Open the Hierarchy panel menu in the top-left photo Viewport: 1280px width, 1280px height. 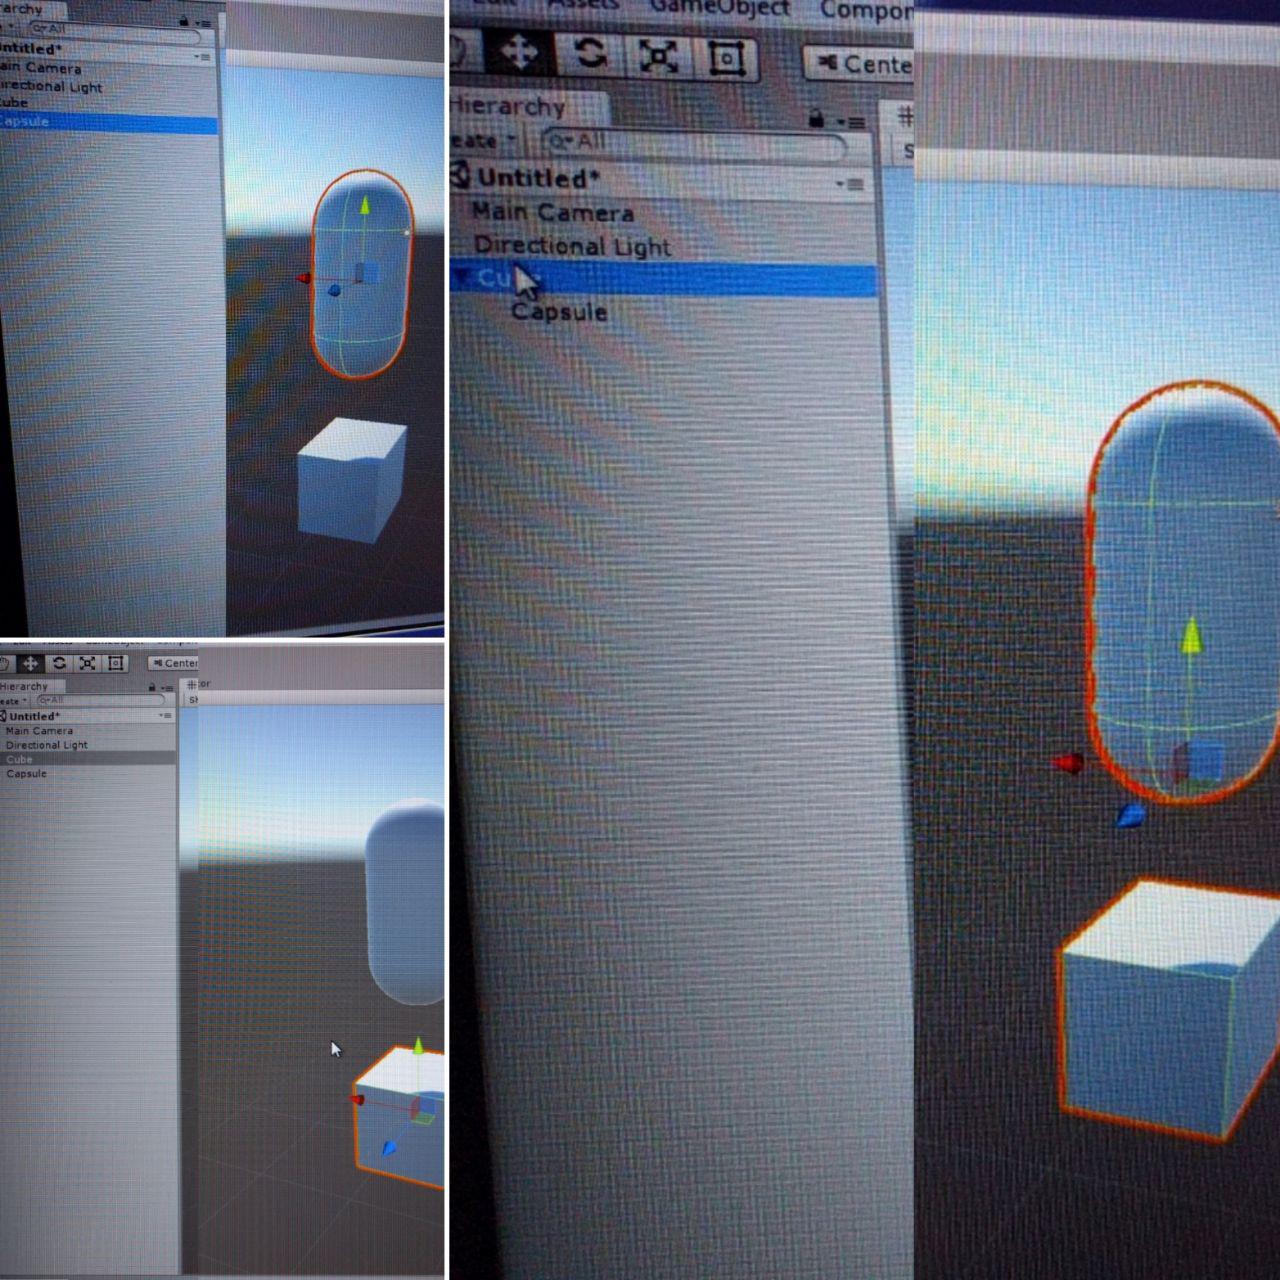pyautogui.click(x=203, y=23)
